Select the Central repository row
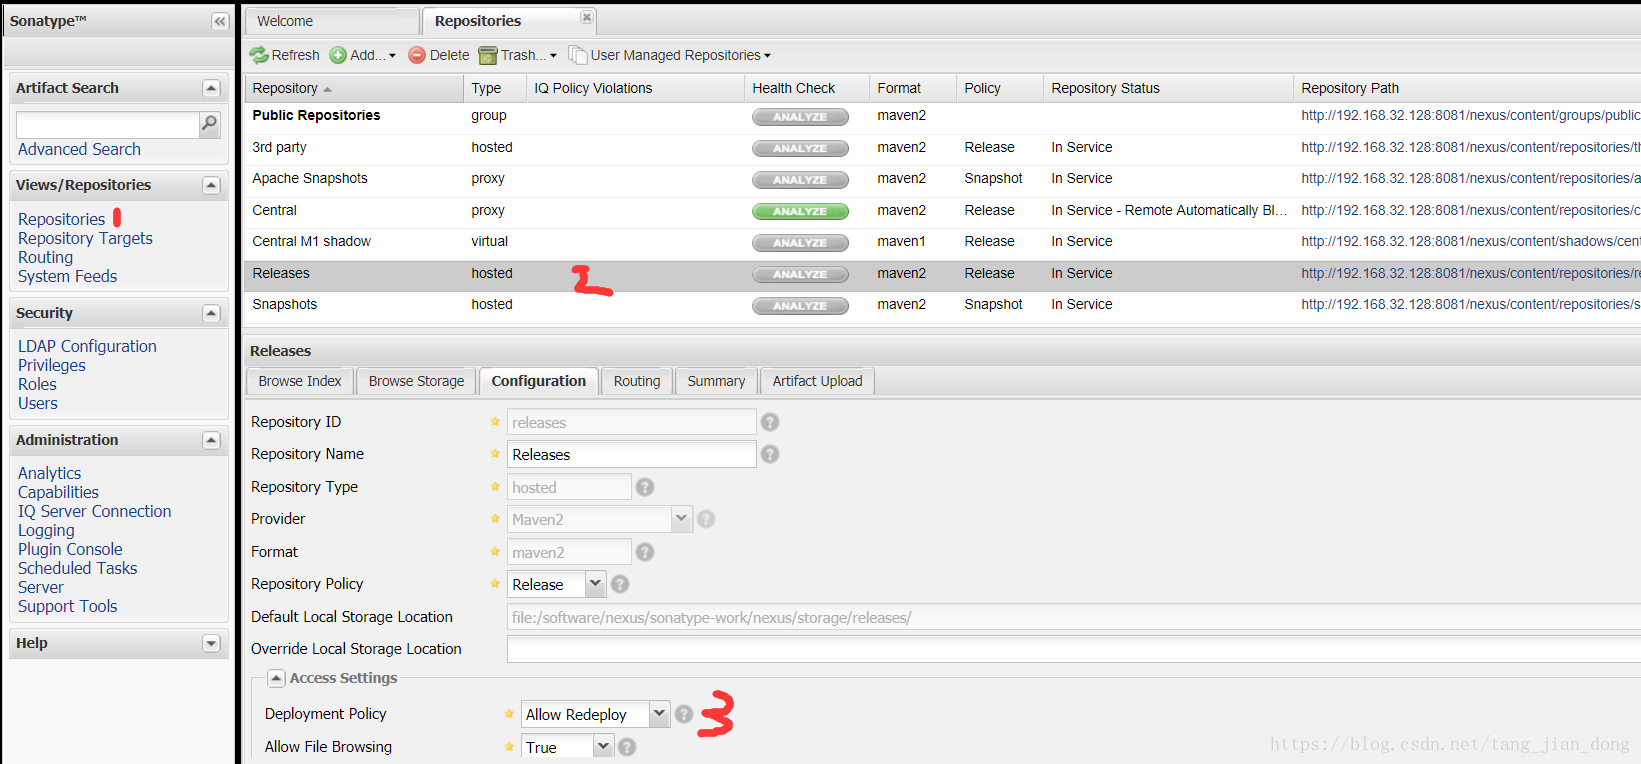The image size is (1641, 764). pyautogui.click(x=942, y=210)
